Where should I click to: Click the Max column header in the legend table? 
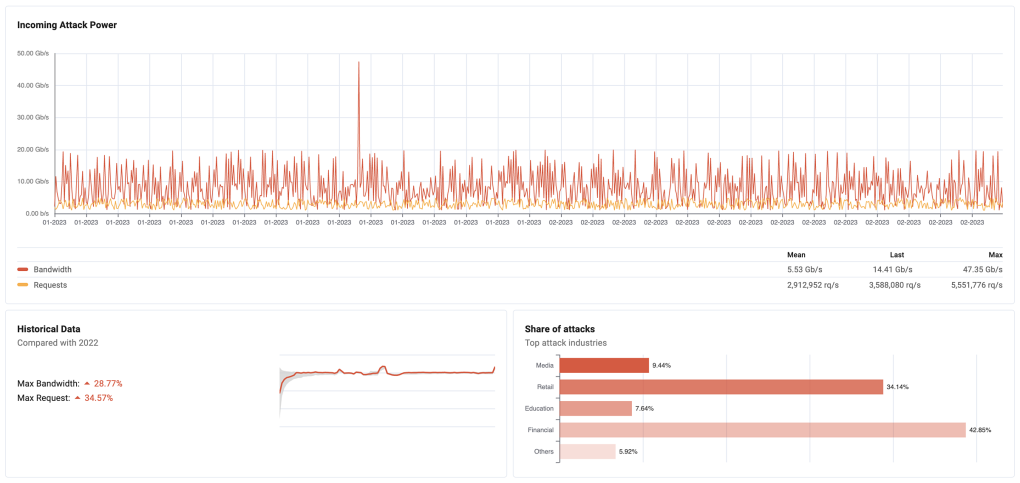(994, 255)
